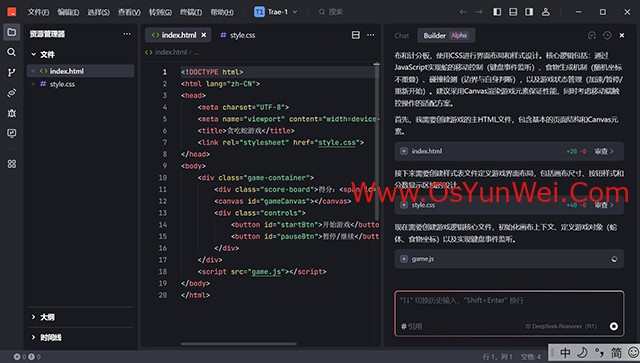The image size is (640, 363).
Task: Expand the 时间线 timeline section
Action: [x=47, y=337]
